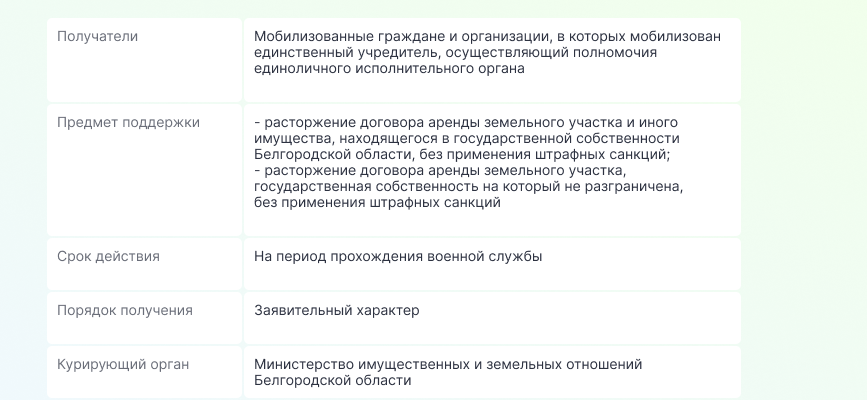Click the "Срок действия" row label
This screenshot has width=867, height=400.
pos(108,256)
